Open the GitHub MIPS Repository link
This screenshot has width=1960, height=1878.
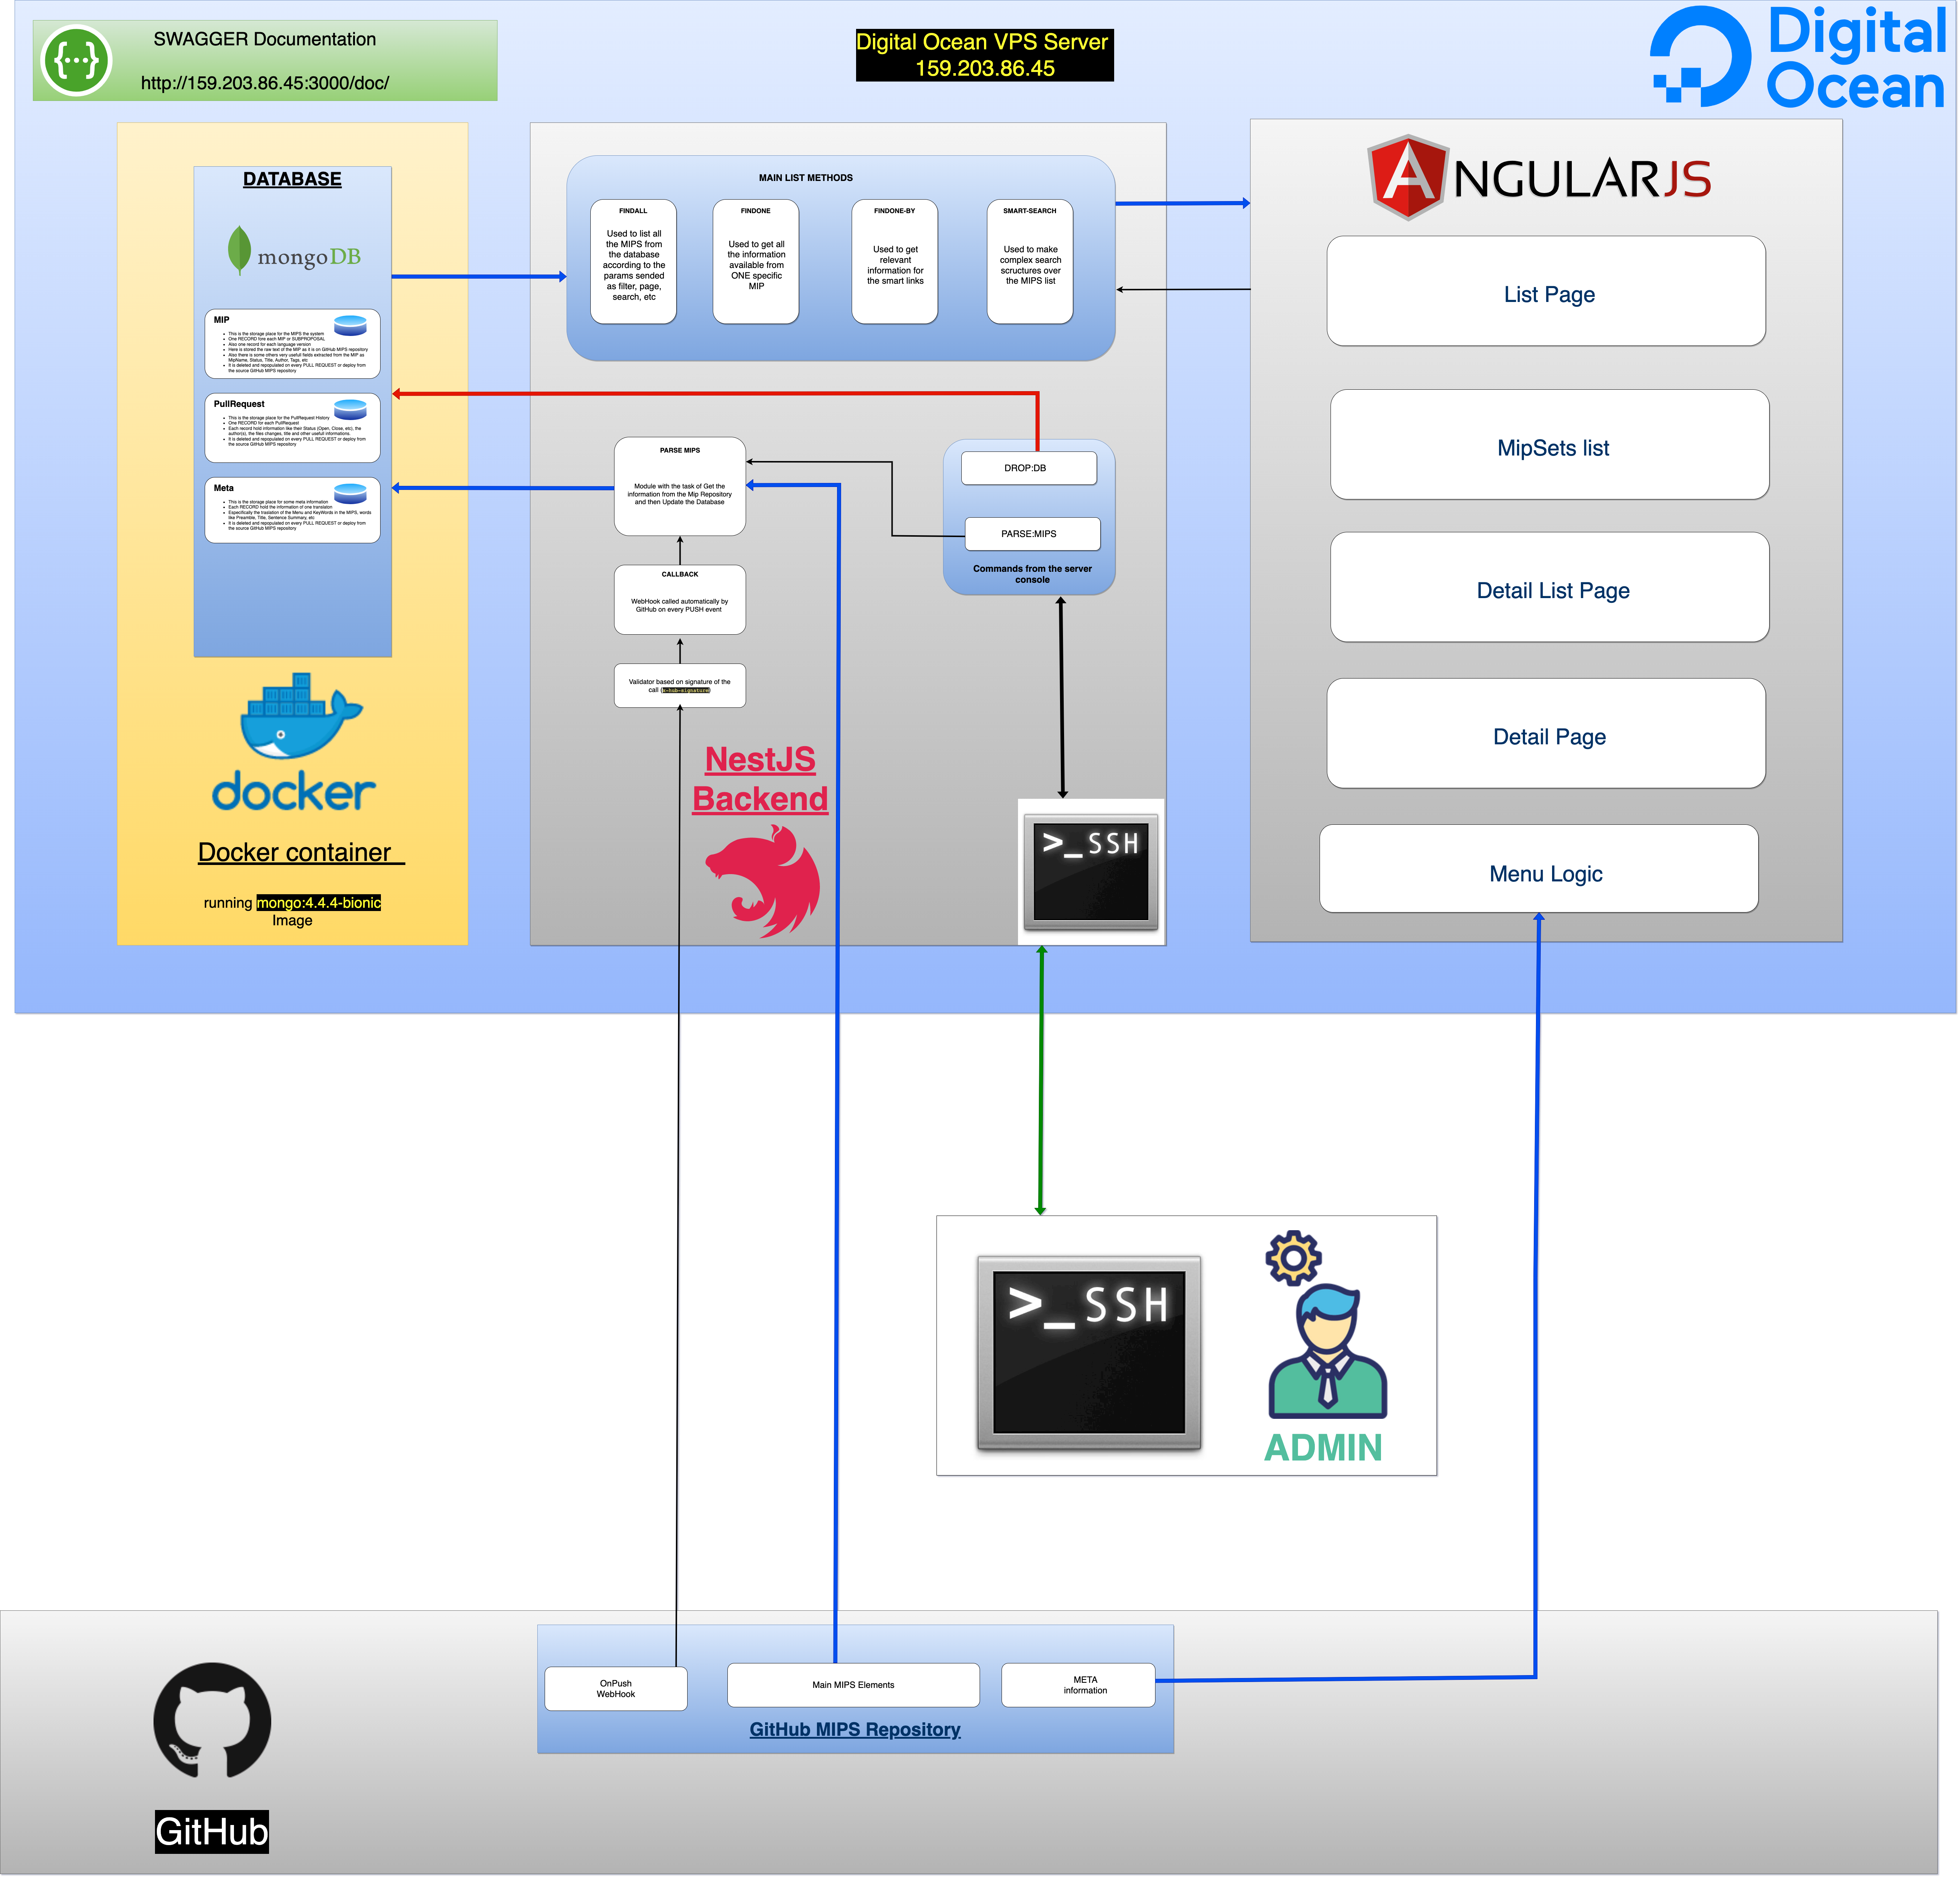(855, 1729)
